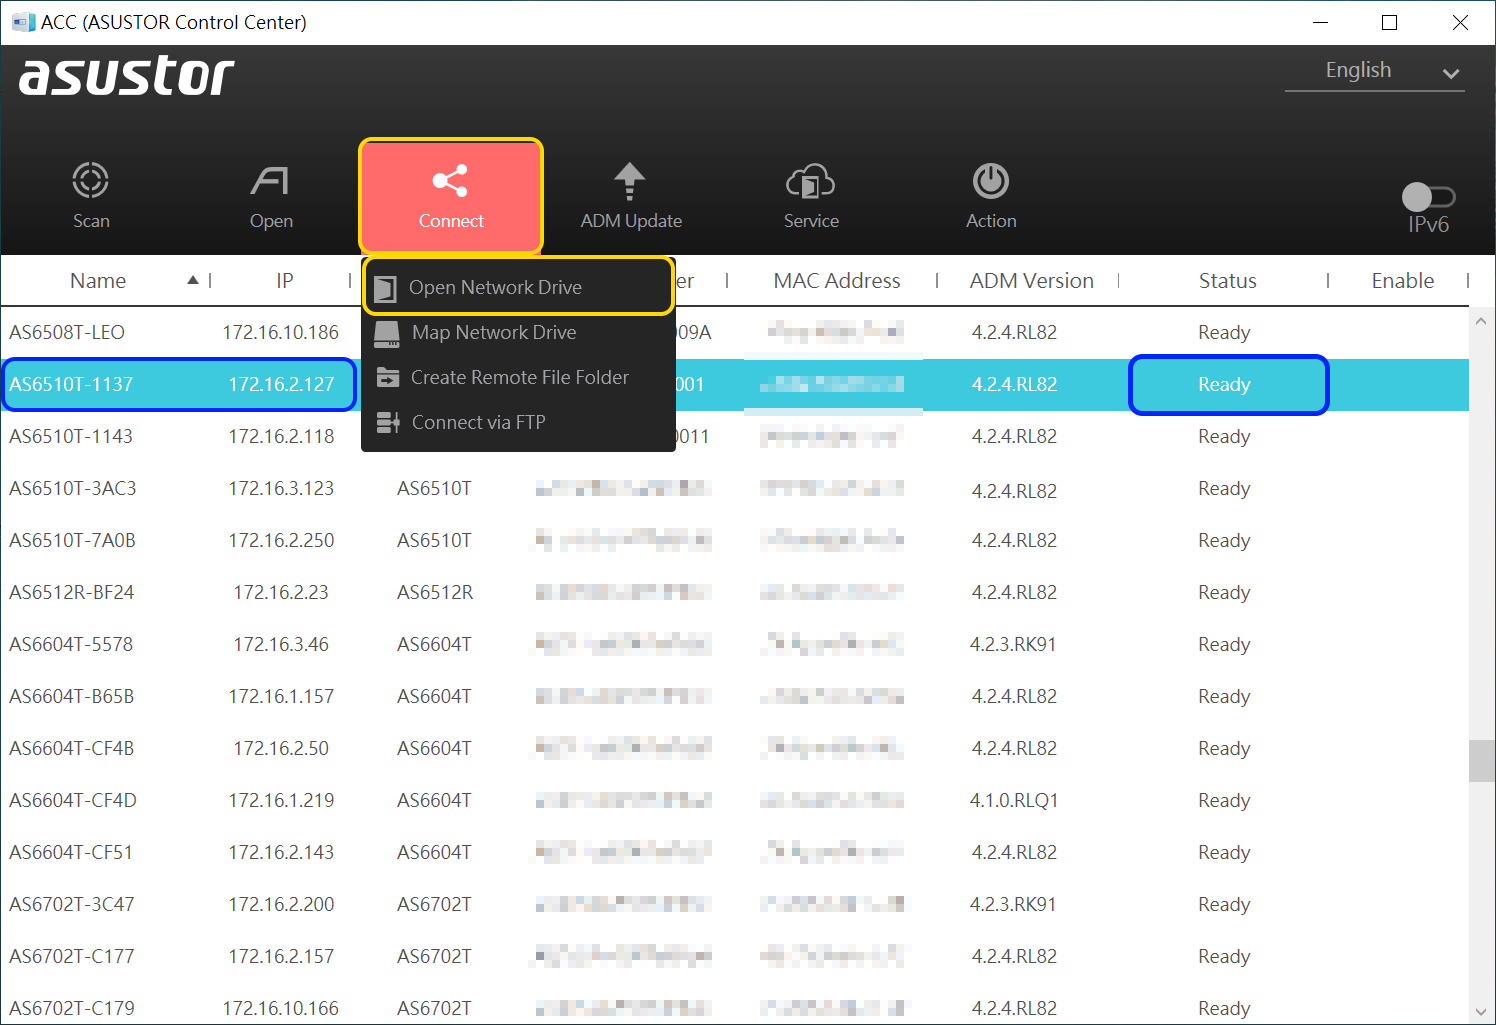Click IP address 172.16.2.250

(x=281, y=540)
